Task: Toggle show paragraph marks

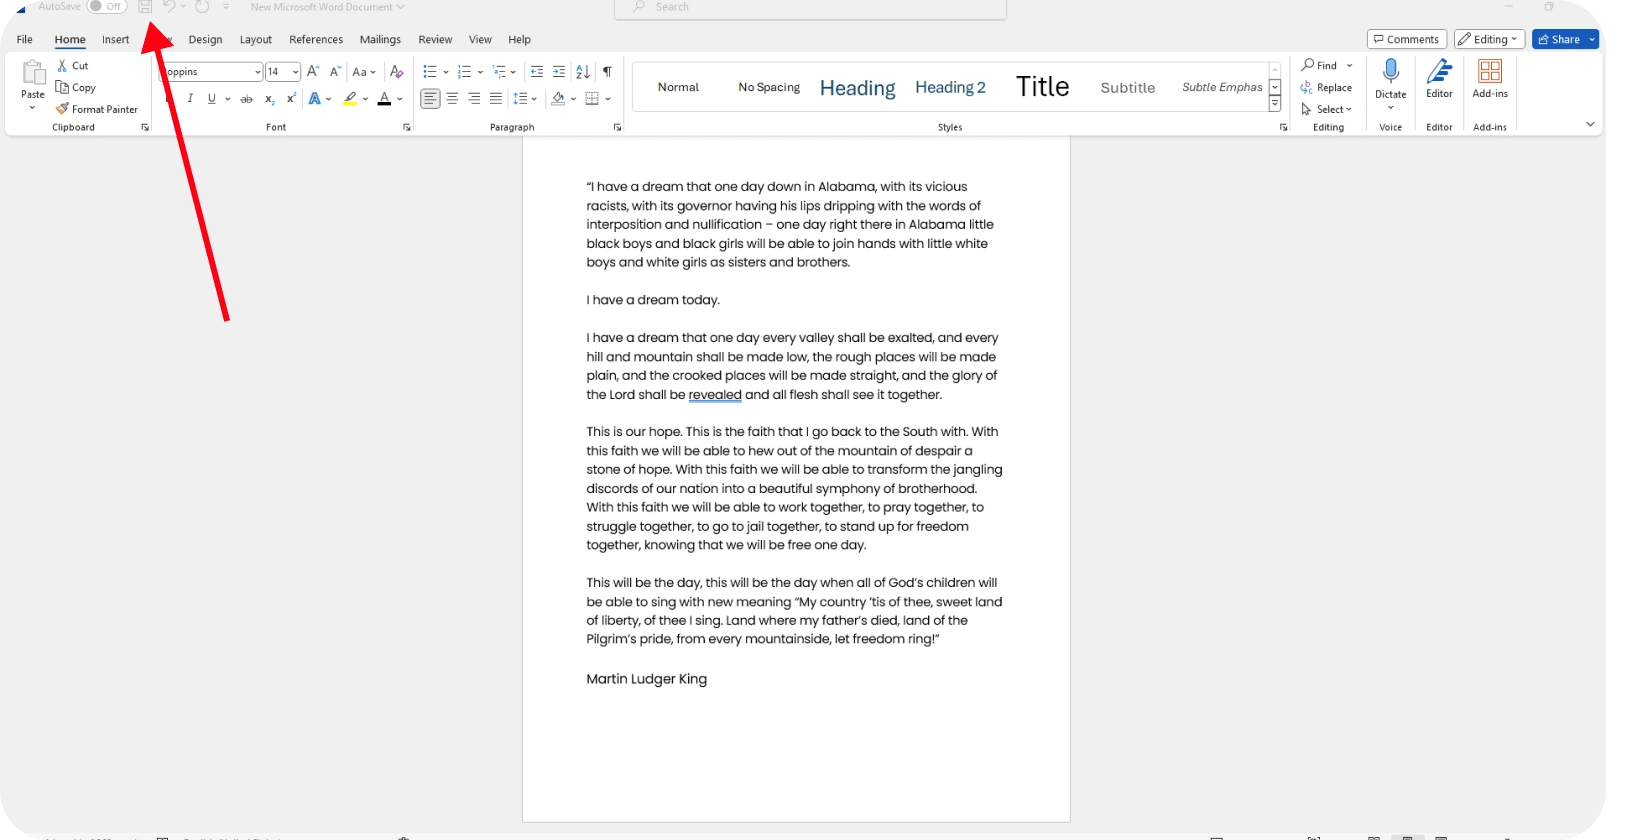Action: [x=607, y=72]
